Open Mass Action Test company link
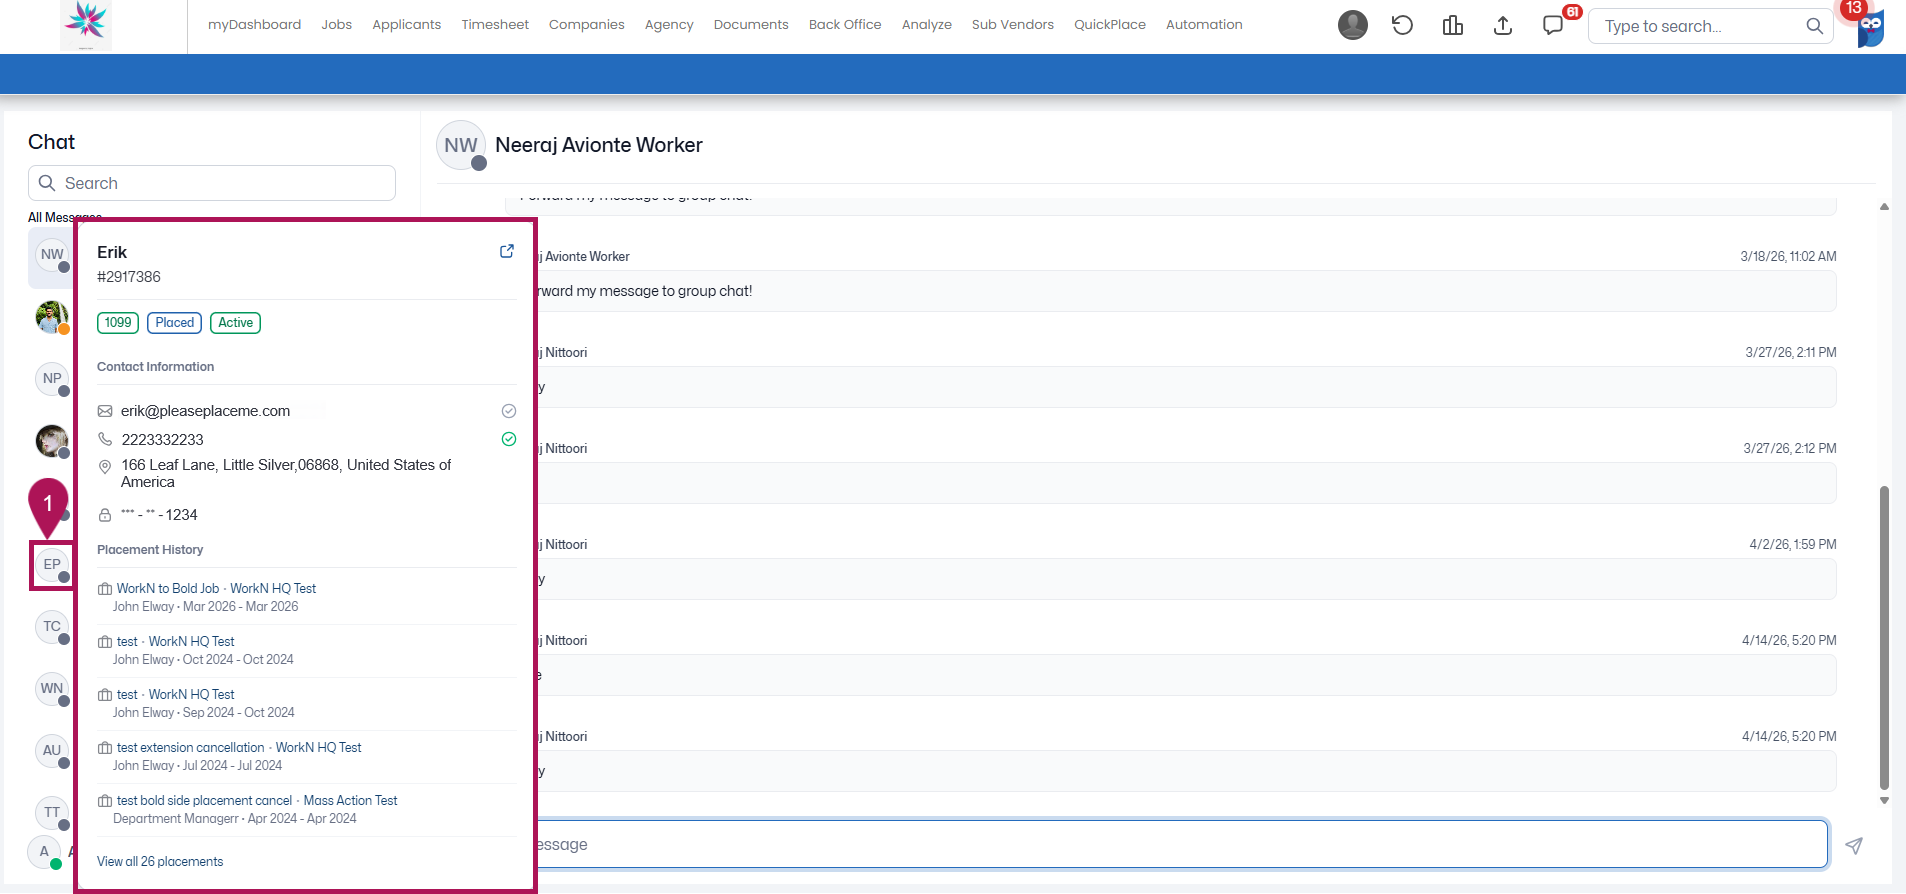This screenshot has height=894, width=1906. point(350,801)
